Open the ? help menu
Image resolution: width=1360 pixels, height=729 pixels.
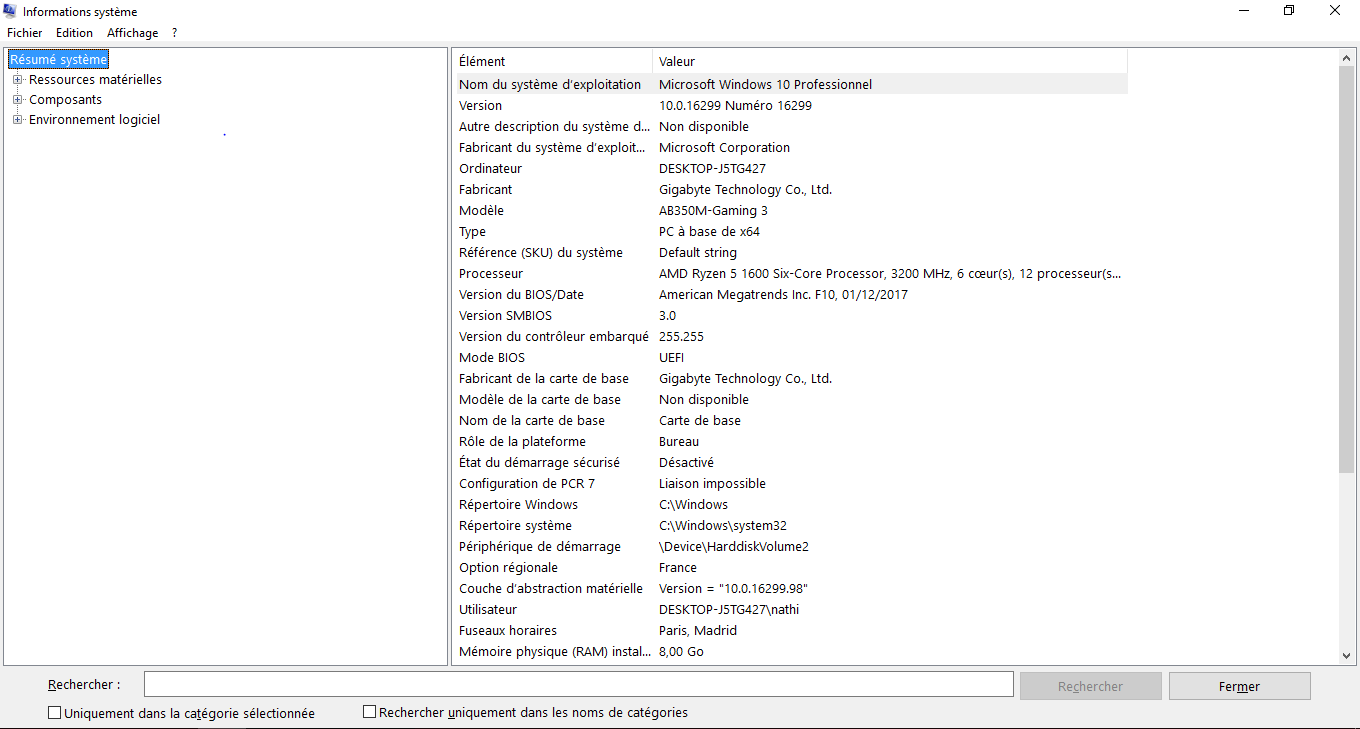tap(175, 33)
